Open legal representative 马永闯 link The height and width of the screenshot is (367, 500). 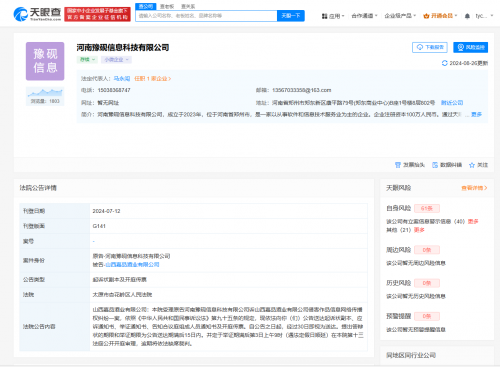122,79
